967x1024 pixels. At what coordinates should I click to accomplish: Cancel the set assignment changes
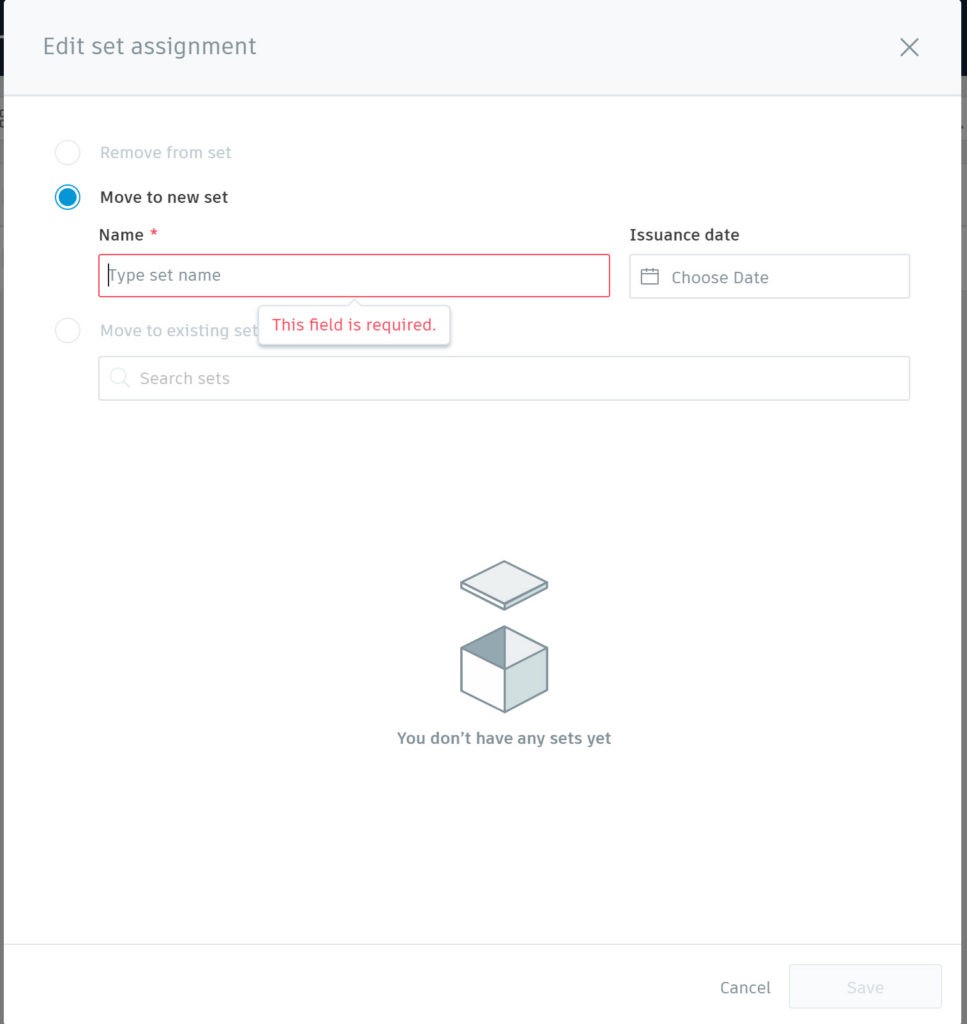(745, 987)
